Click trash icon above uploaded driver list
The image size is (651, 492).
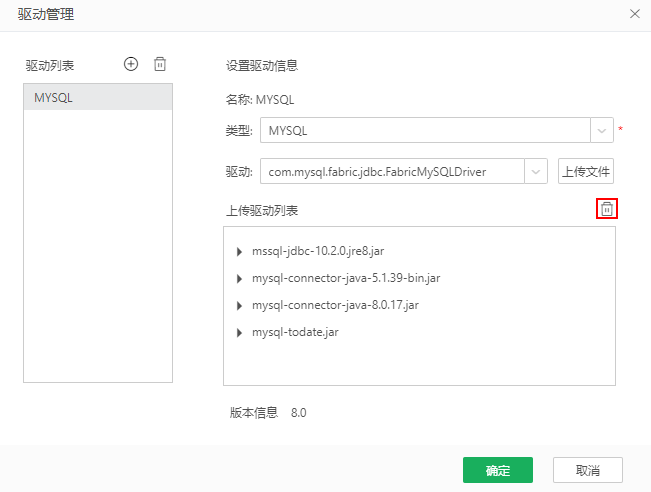[606, 209]
